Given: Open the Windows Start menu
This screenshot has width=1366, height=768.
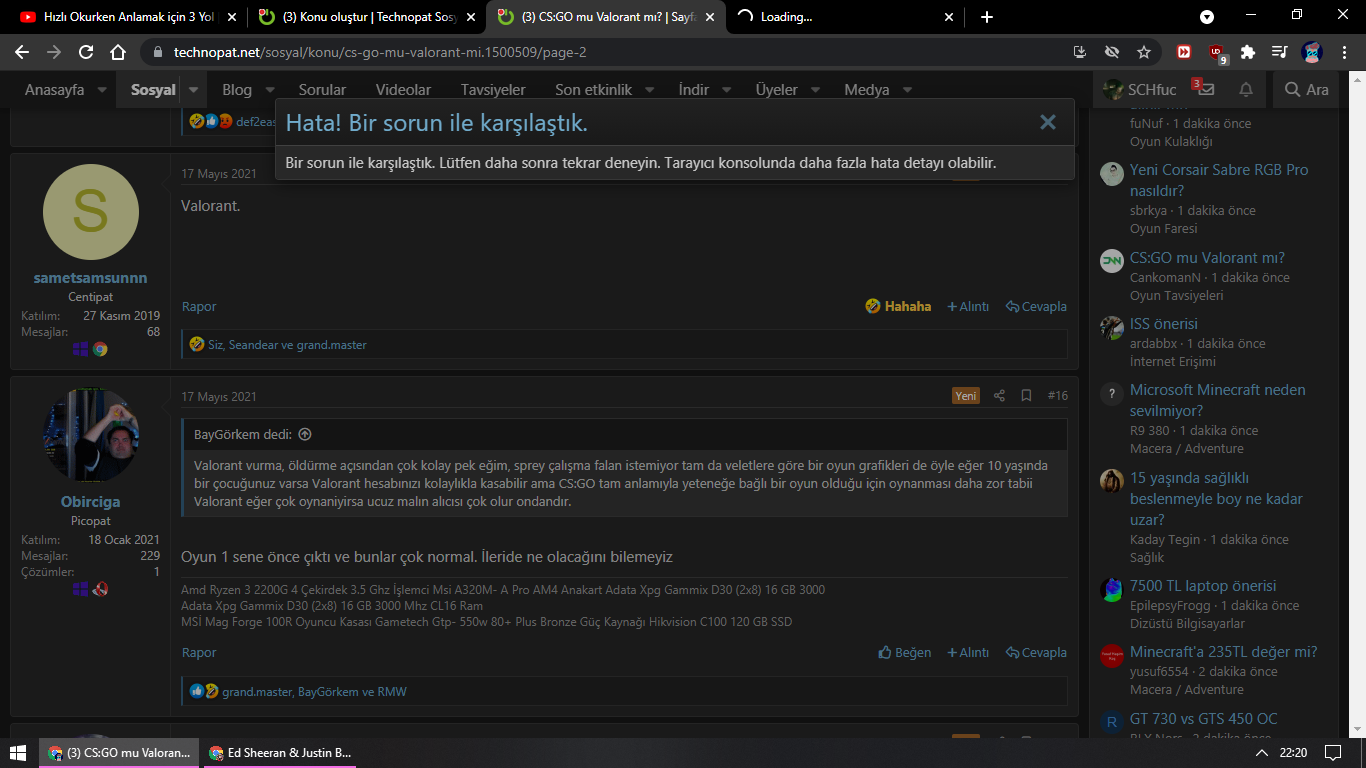Looking at the screenshot, I should 18,752.
